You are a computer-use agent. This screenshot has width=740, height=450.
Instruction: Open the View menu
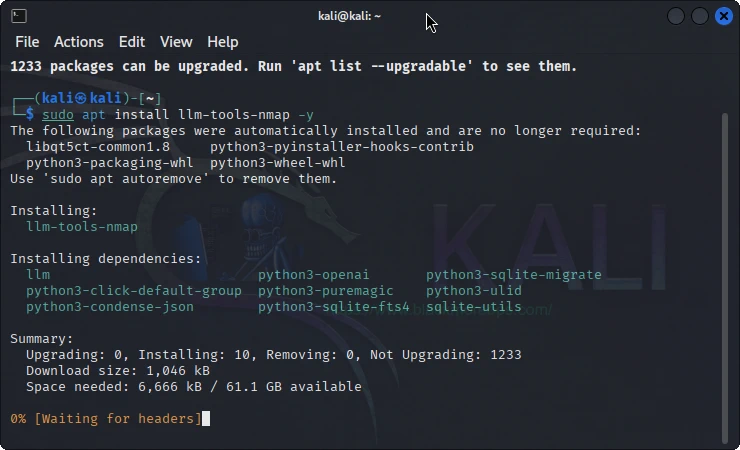point(176,42)
